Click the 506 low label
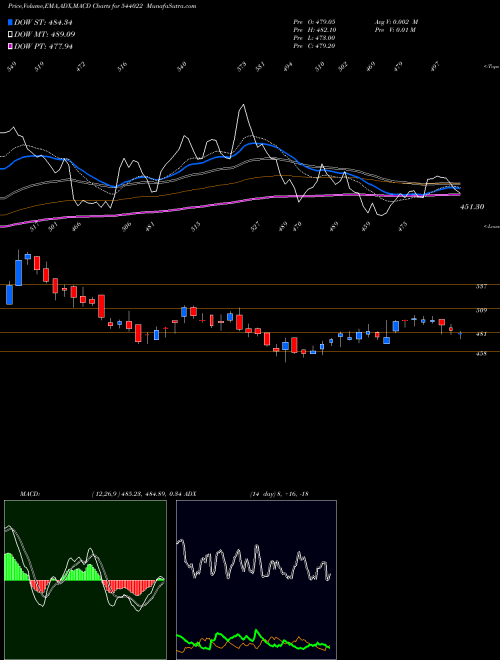This screenshot has height=660, width=500. point(126,226)
